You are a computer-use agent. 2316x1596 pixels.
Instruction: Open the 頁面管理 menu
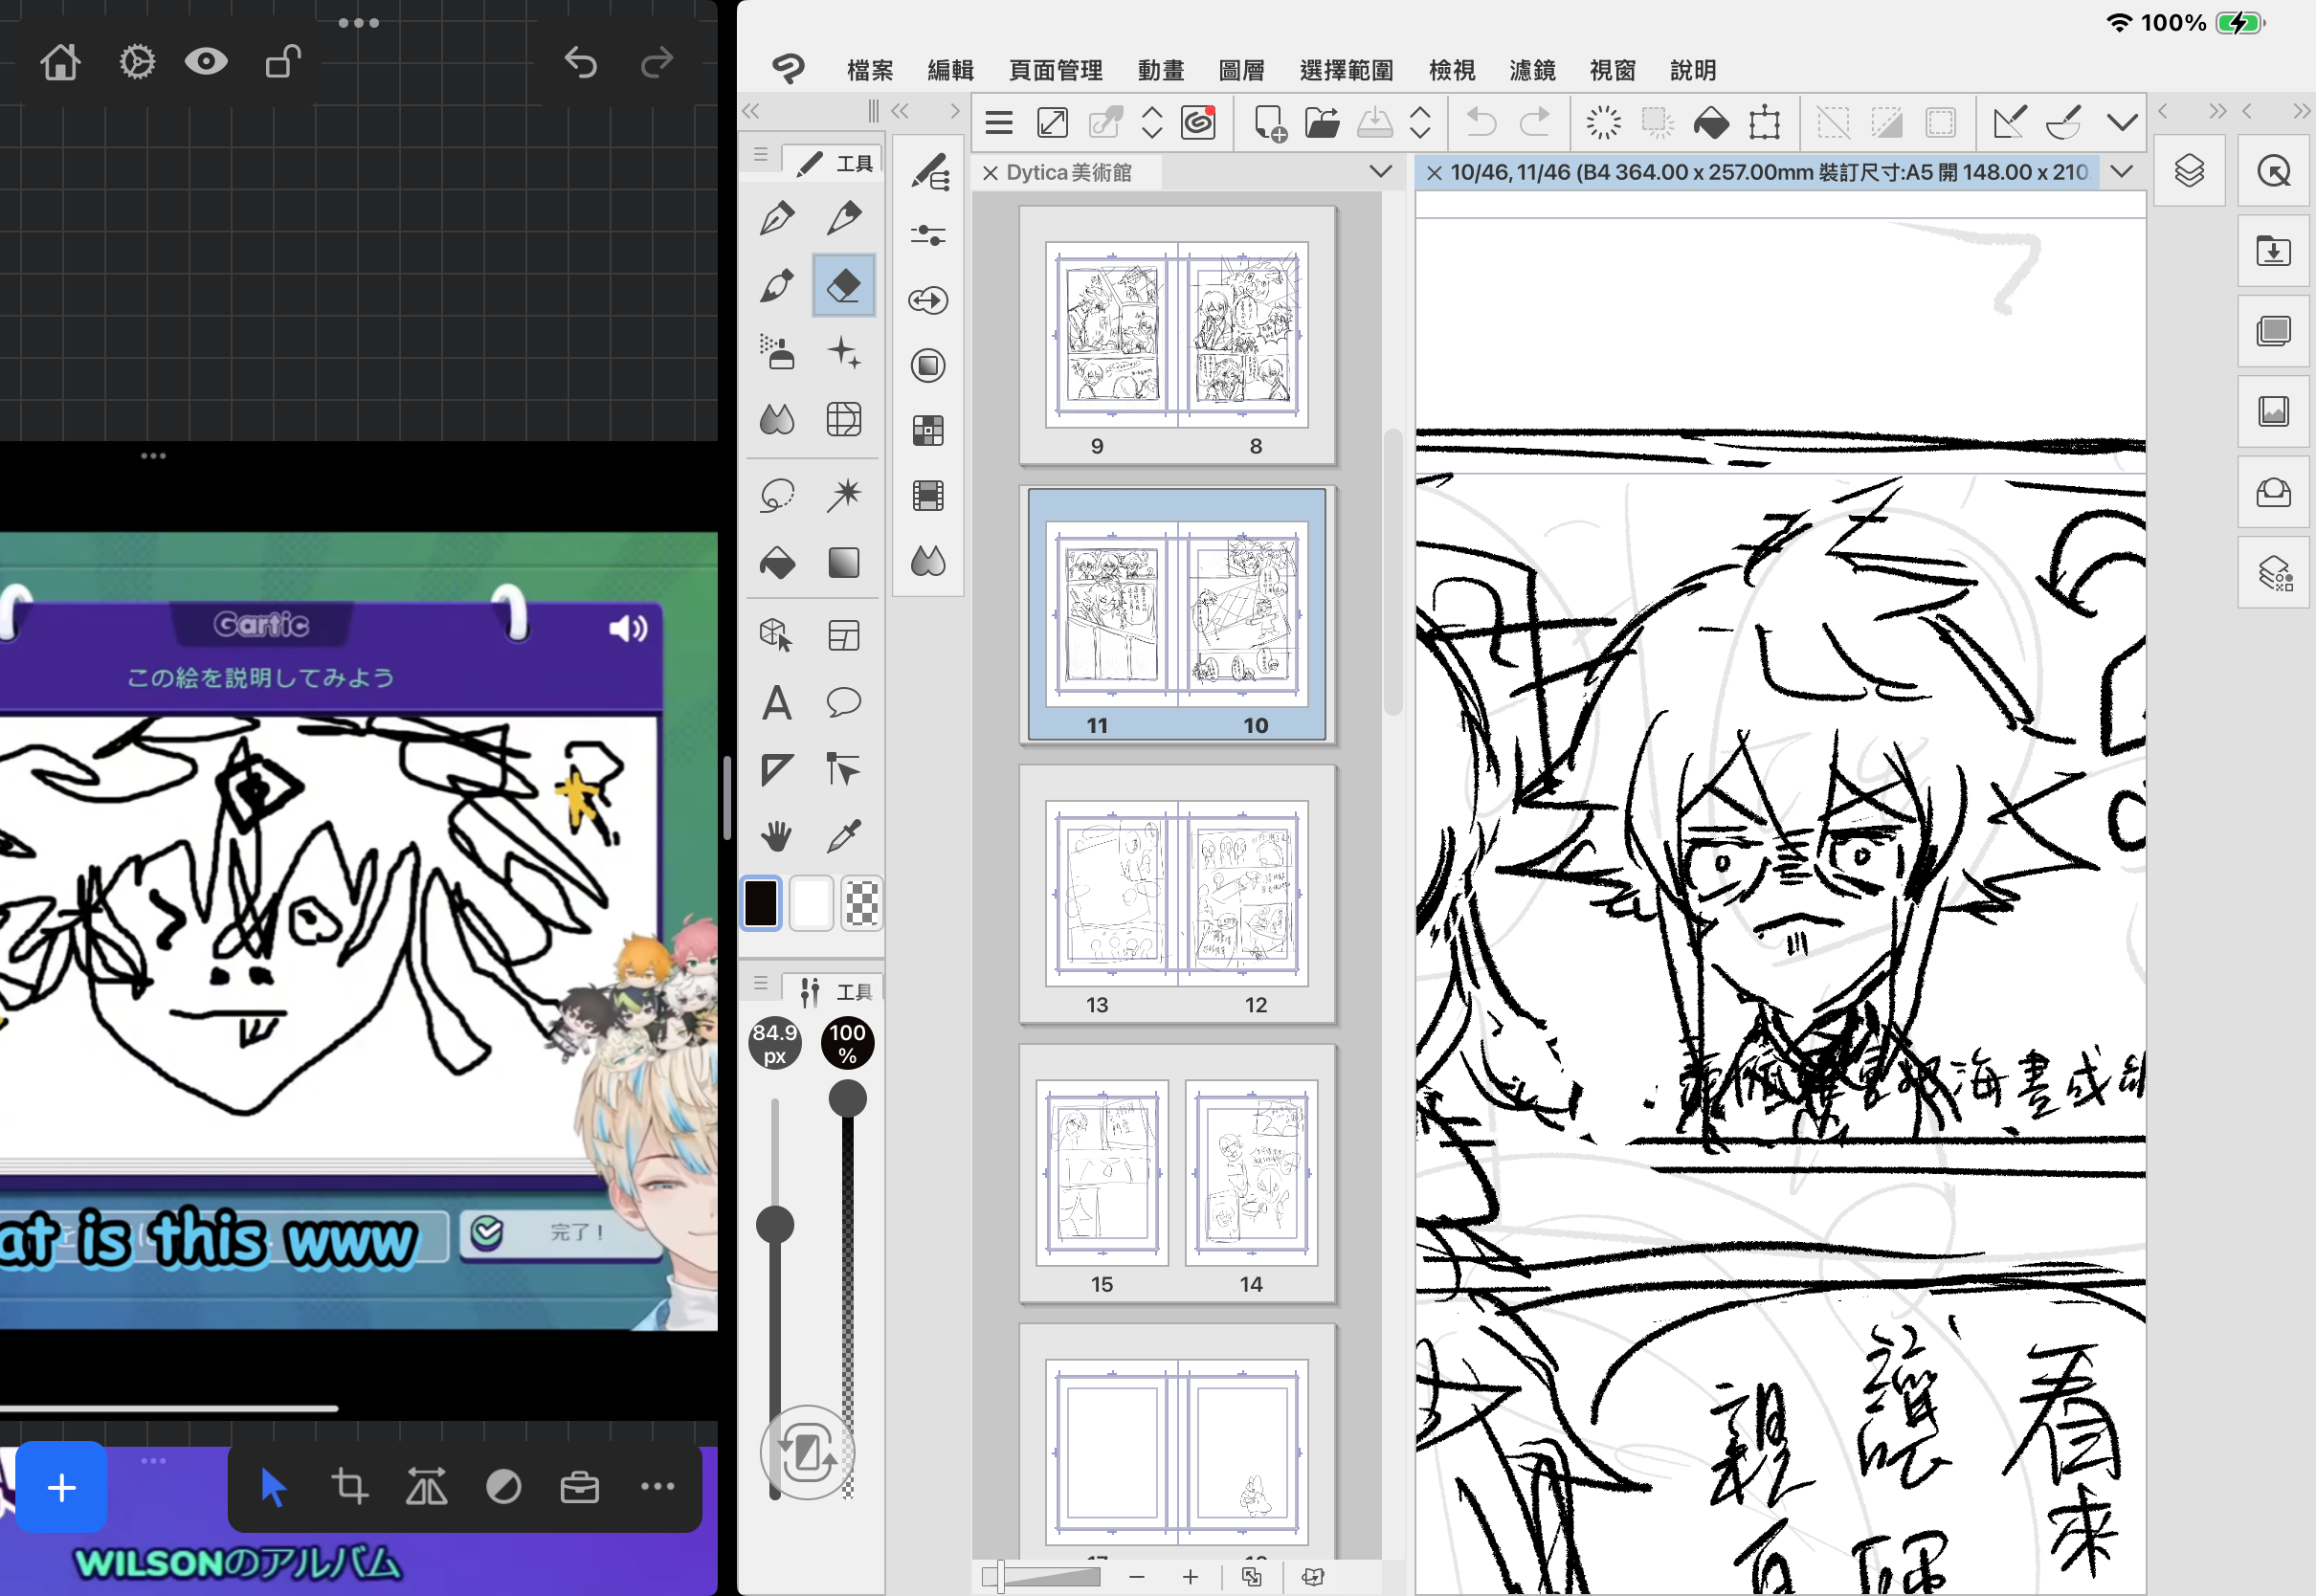1055,70
